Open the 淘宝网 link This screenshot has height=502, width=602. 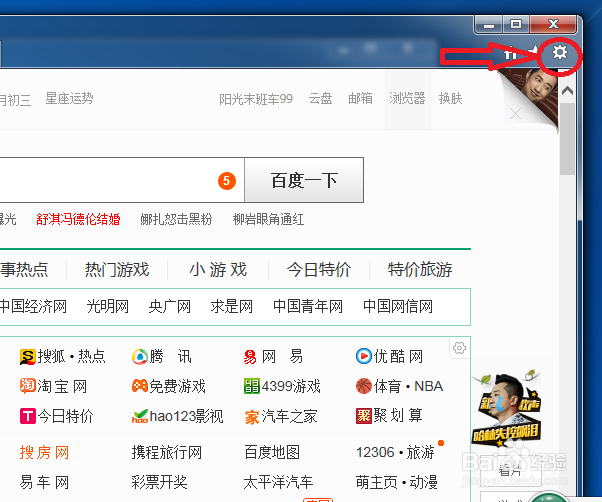(62, 386)
